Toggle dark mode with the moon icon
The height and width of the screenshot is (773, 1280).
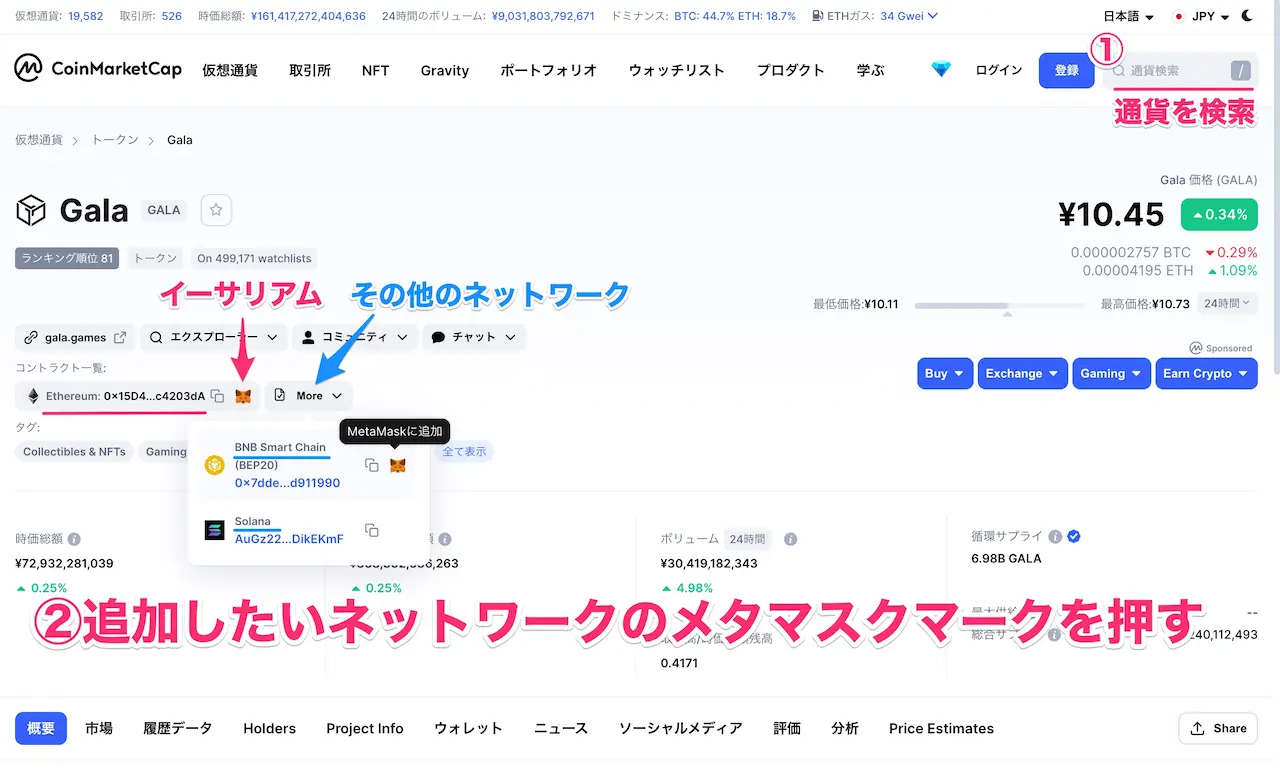[1247, 16]
